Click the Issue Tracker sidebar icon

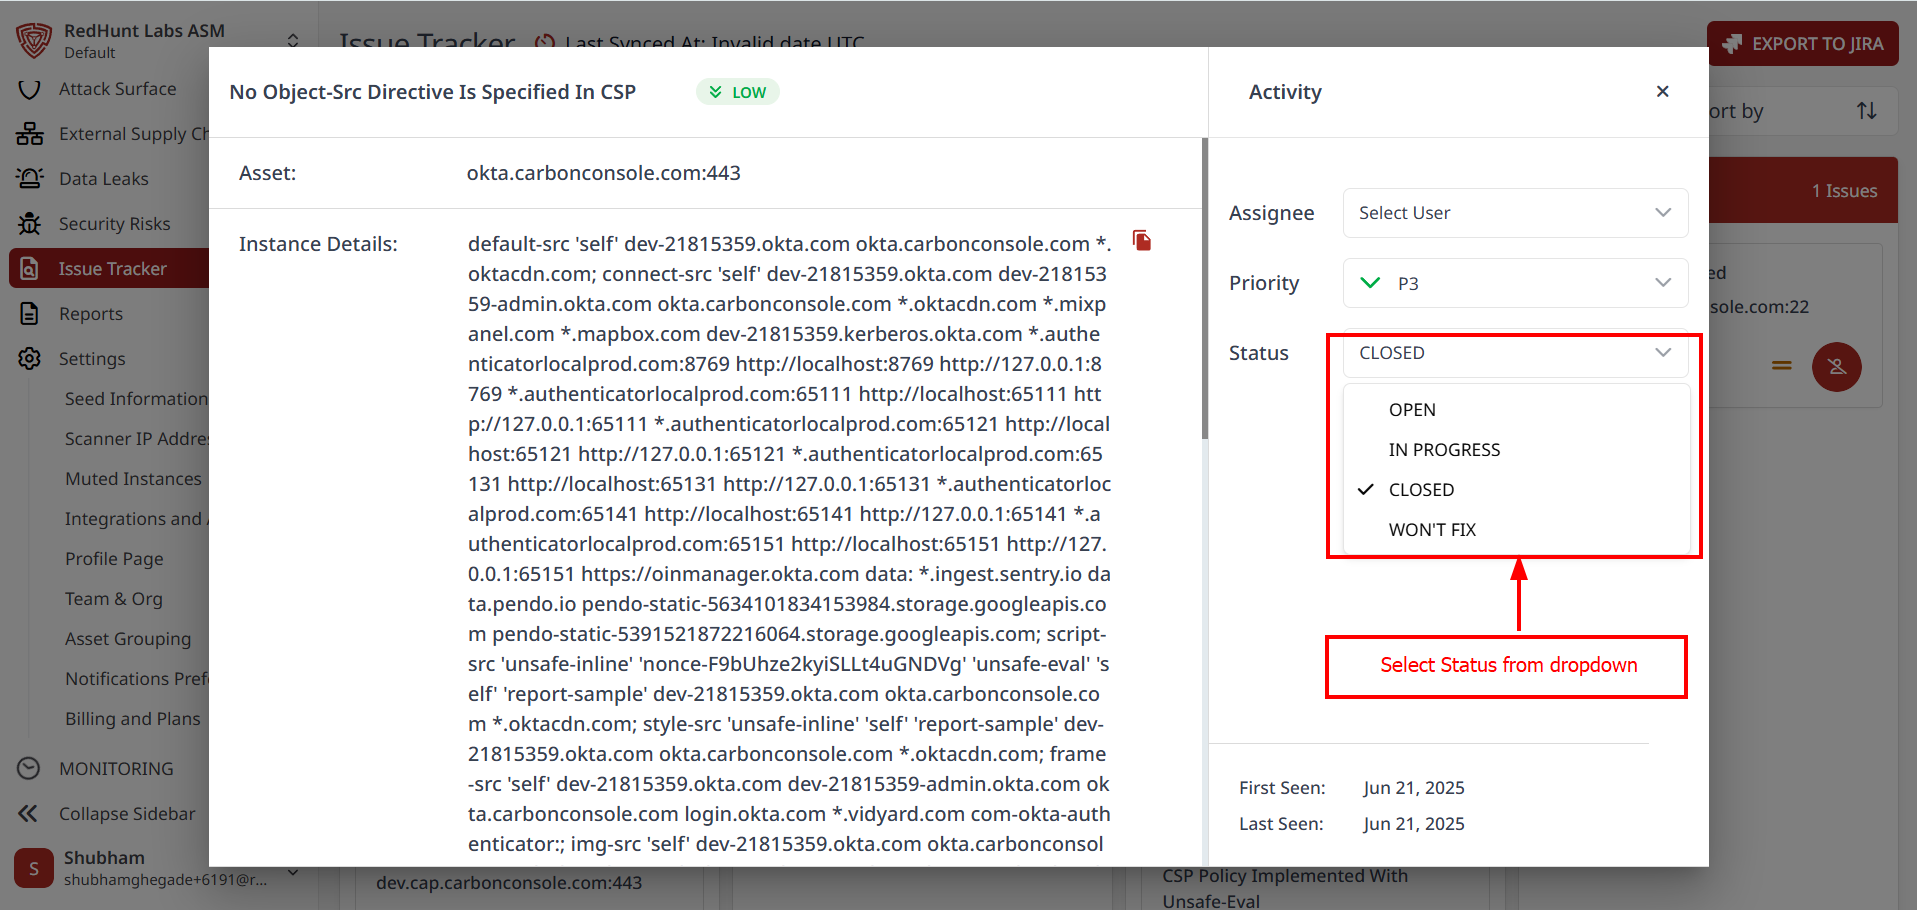pos(30,269)
